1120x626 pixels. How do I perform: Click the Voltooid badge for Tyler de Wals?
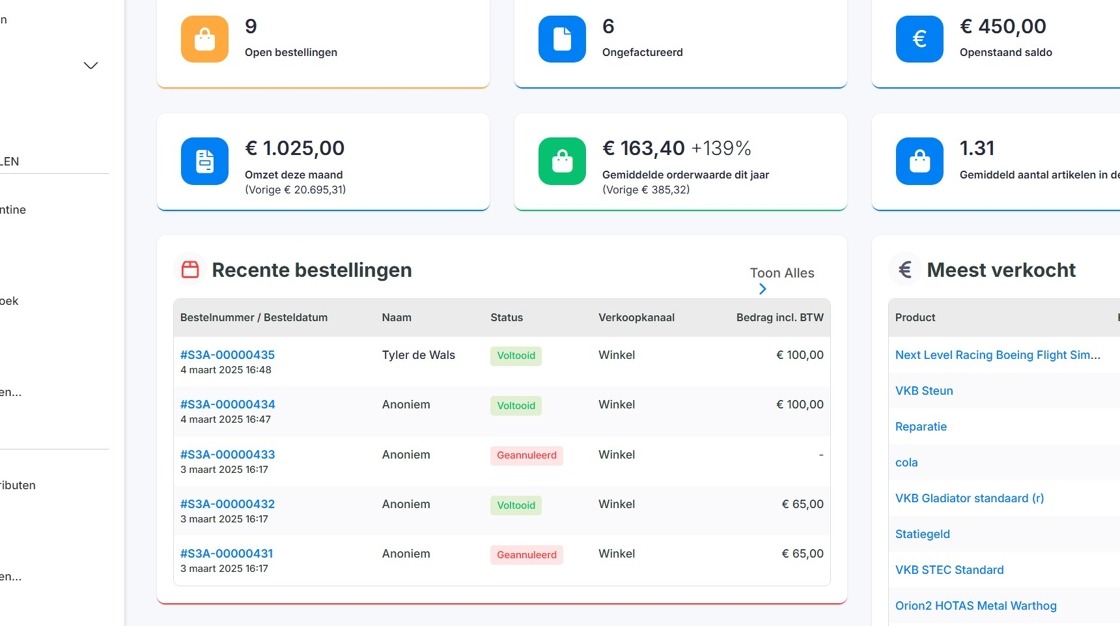click(x=516, y=356)
